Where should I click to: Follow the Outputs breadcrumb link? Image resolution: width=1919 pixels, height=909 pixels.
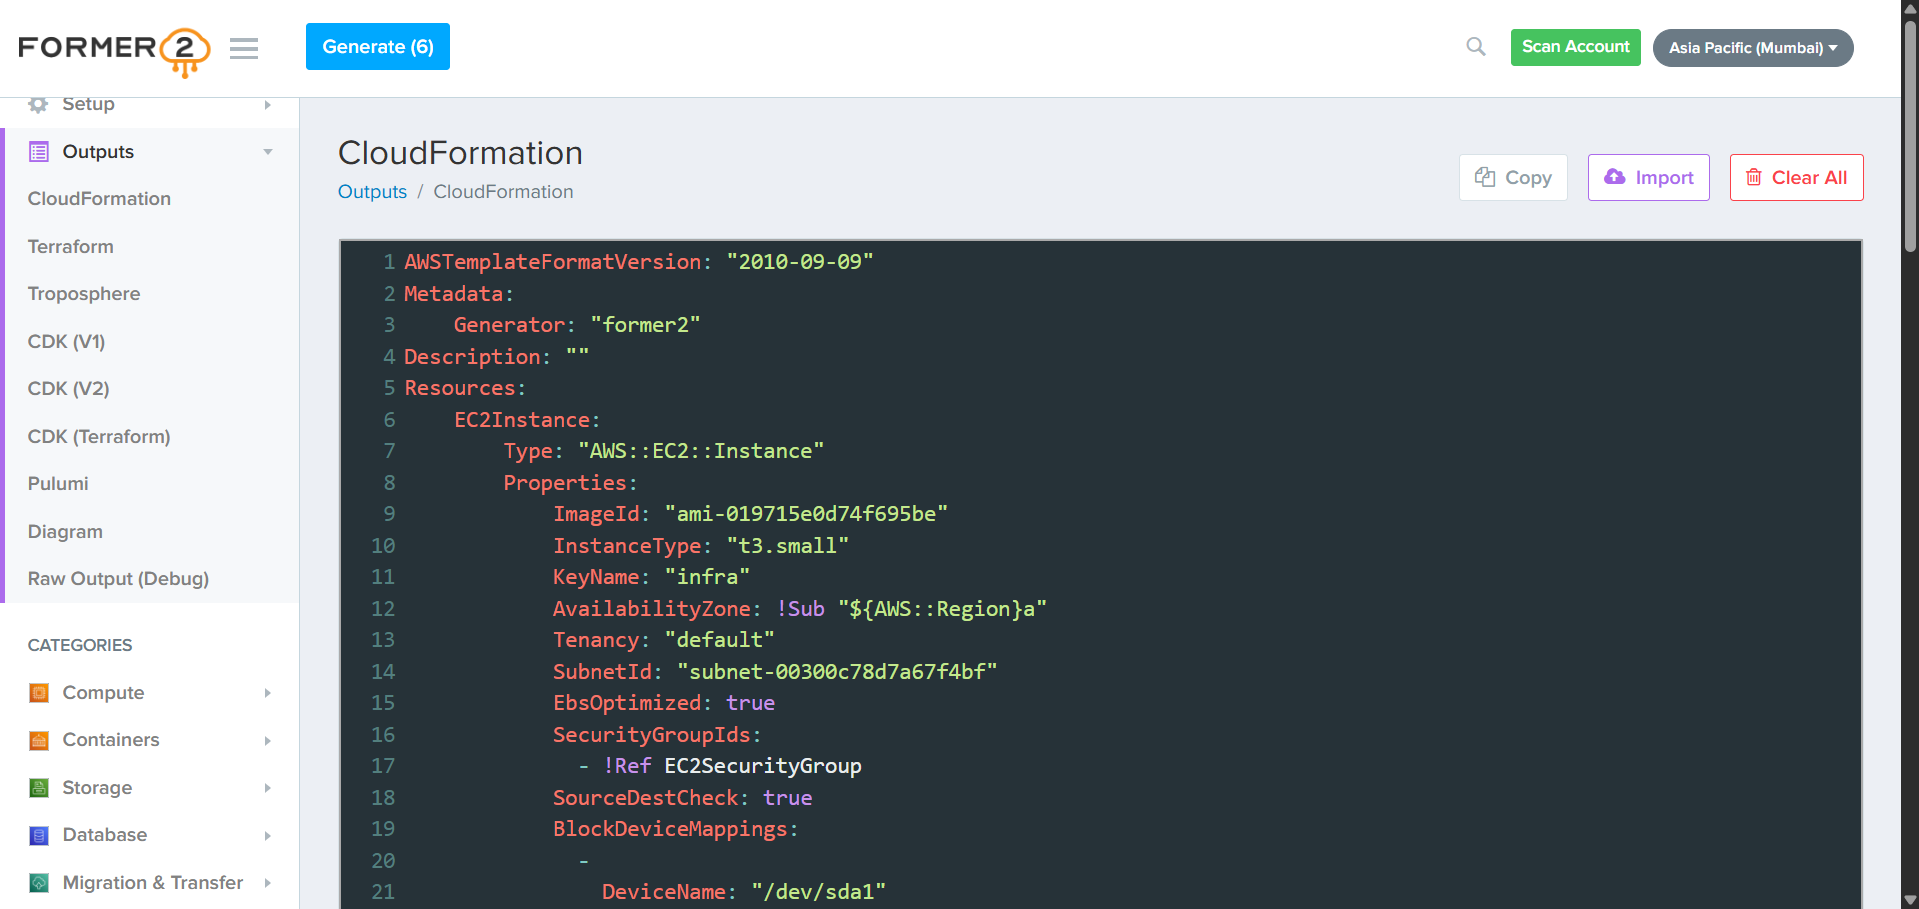(x=372, y=191)
